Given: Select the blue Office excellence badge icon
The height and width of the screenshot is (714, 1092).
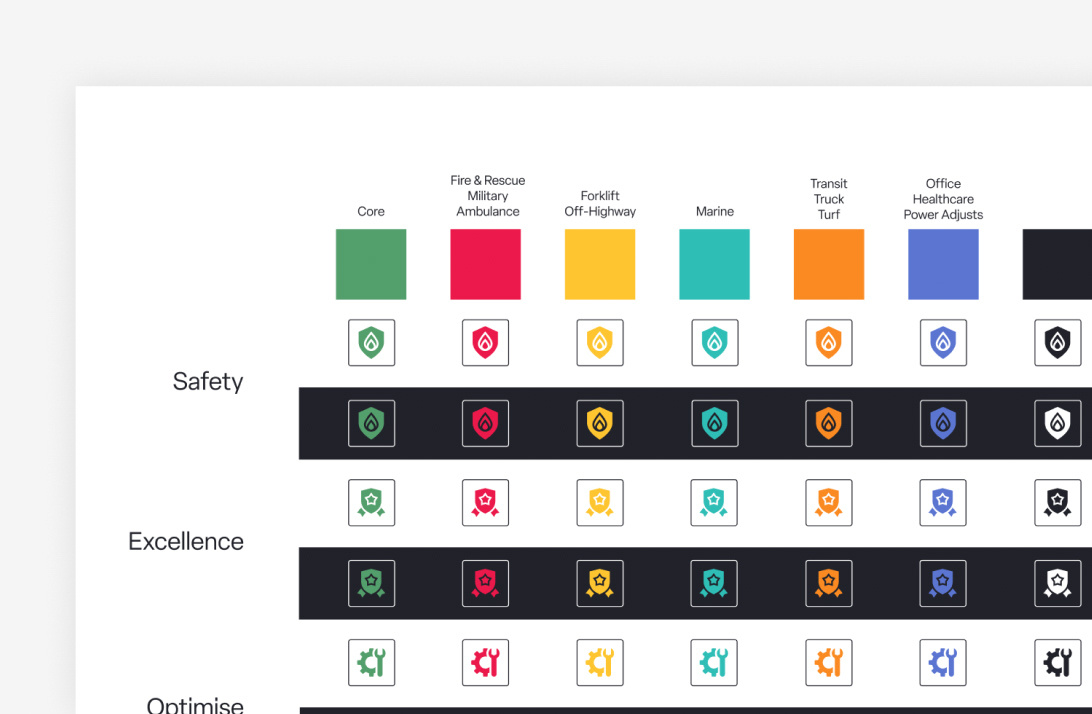Looking at the screenshot, I should 943,503.
